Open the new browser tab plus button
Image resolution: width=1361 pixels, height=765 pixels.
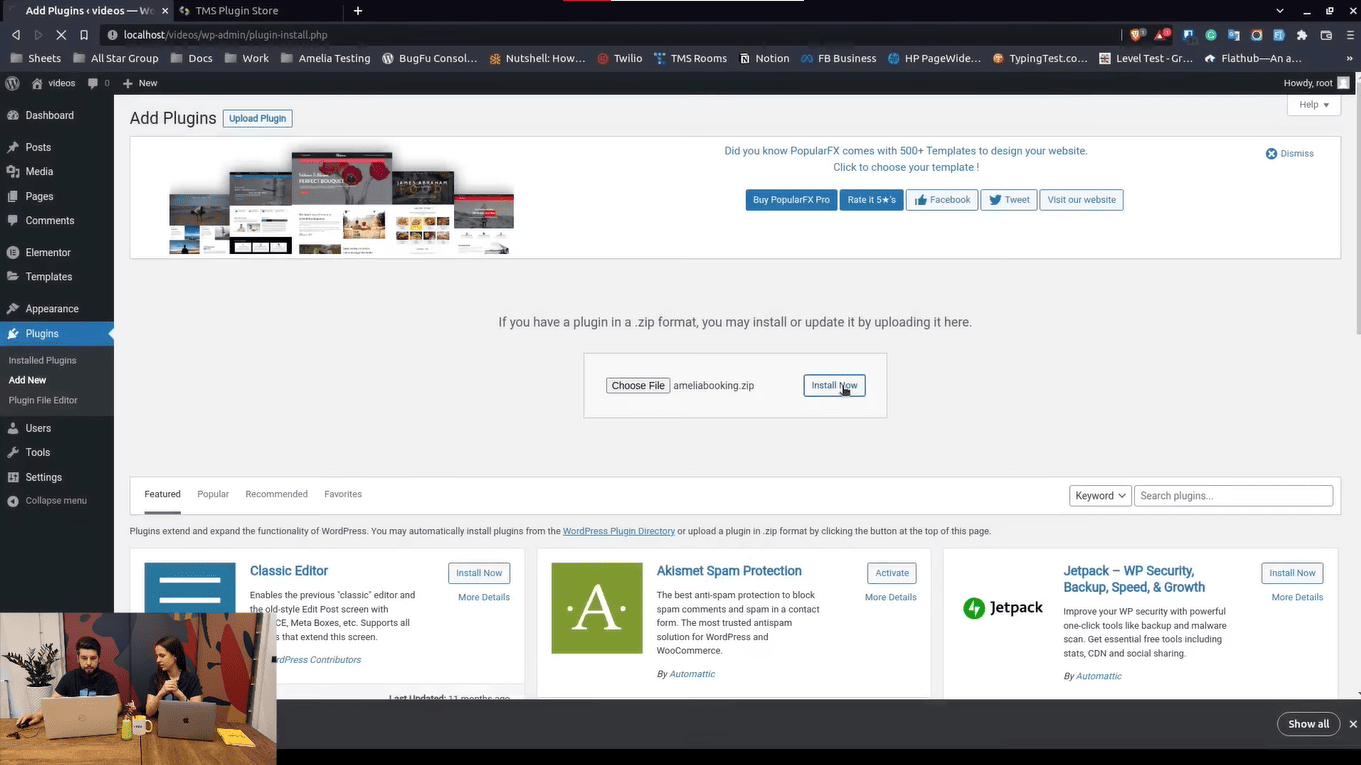[x=358, y=11]
